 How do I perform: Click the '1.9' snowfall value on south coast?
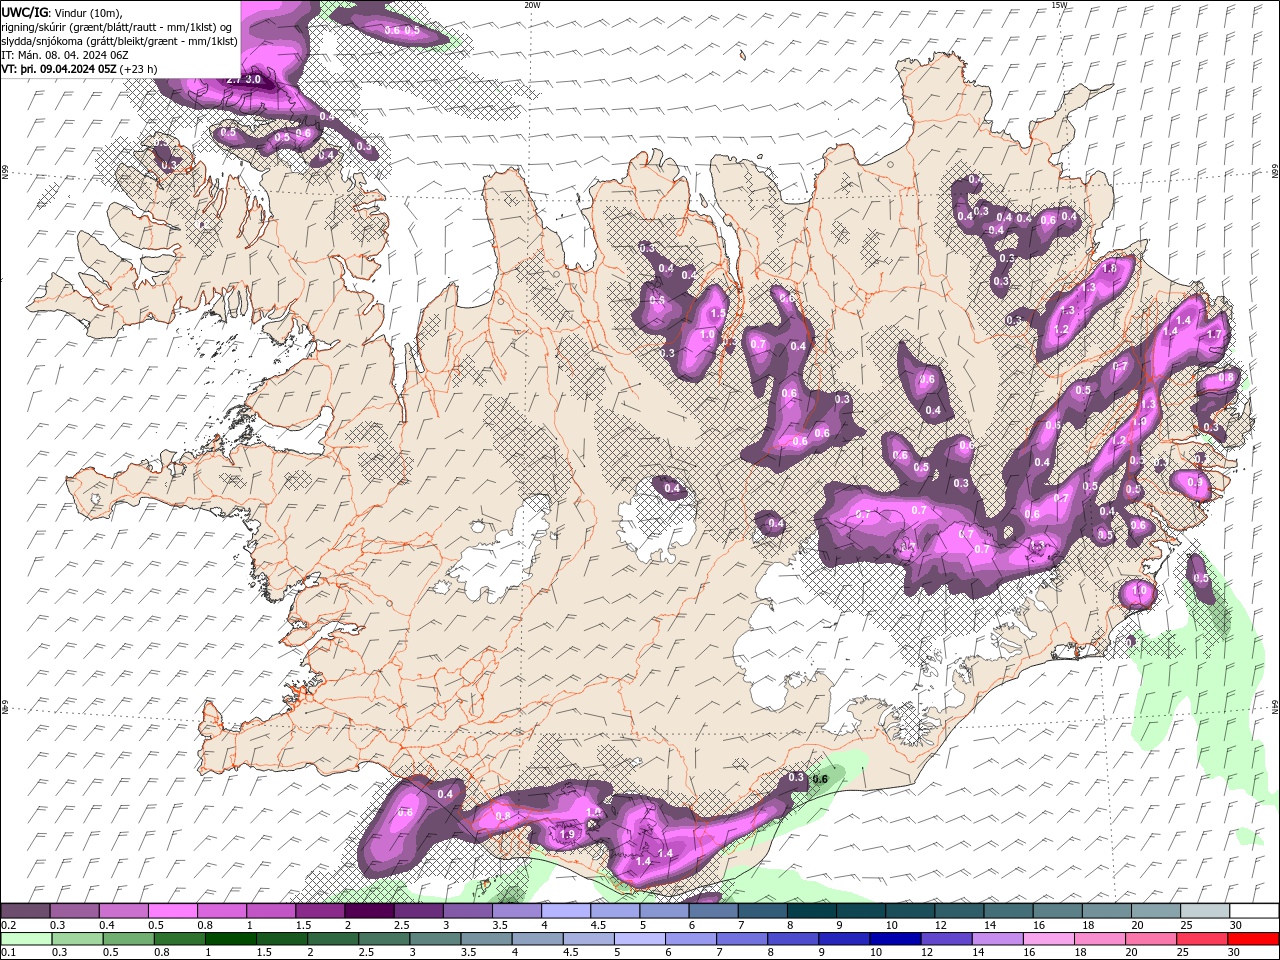pos(567,834)
